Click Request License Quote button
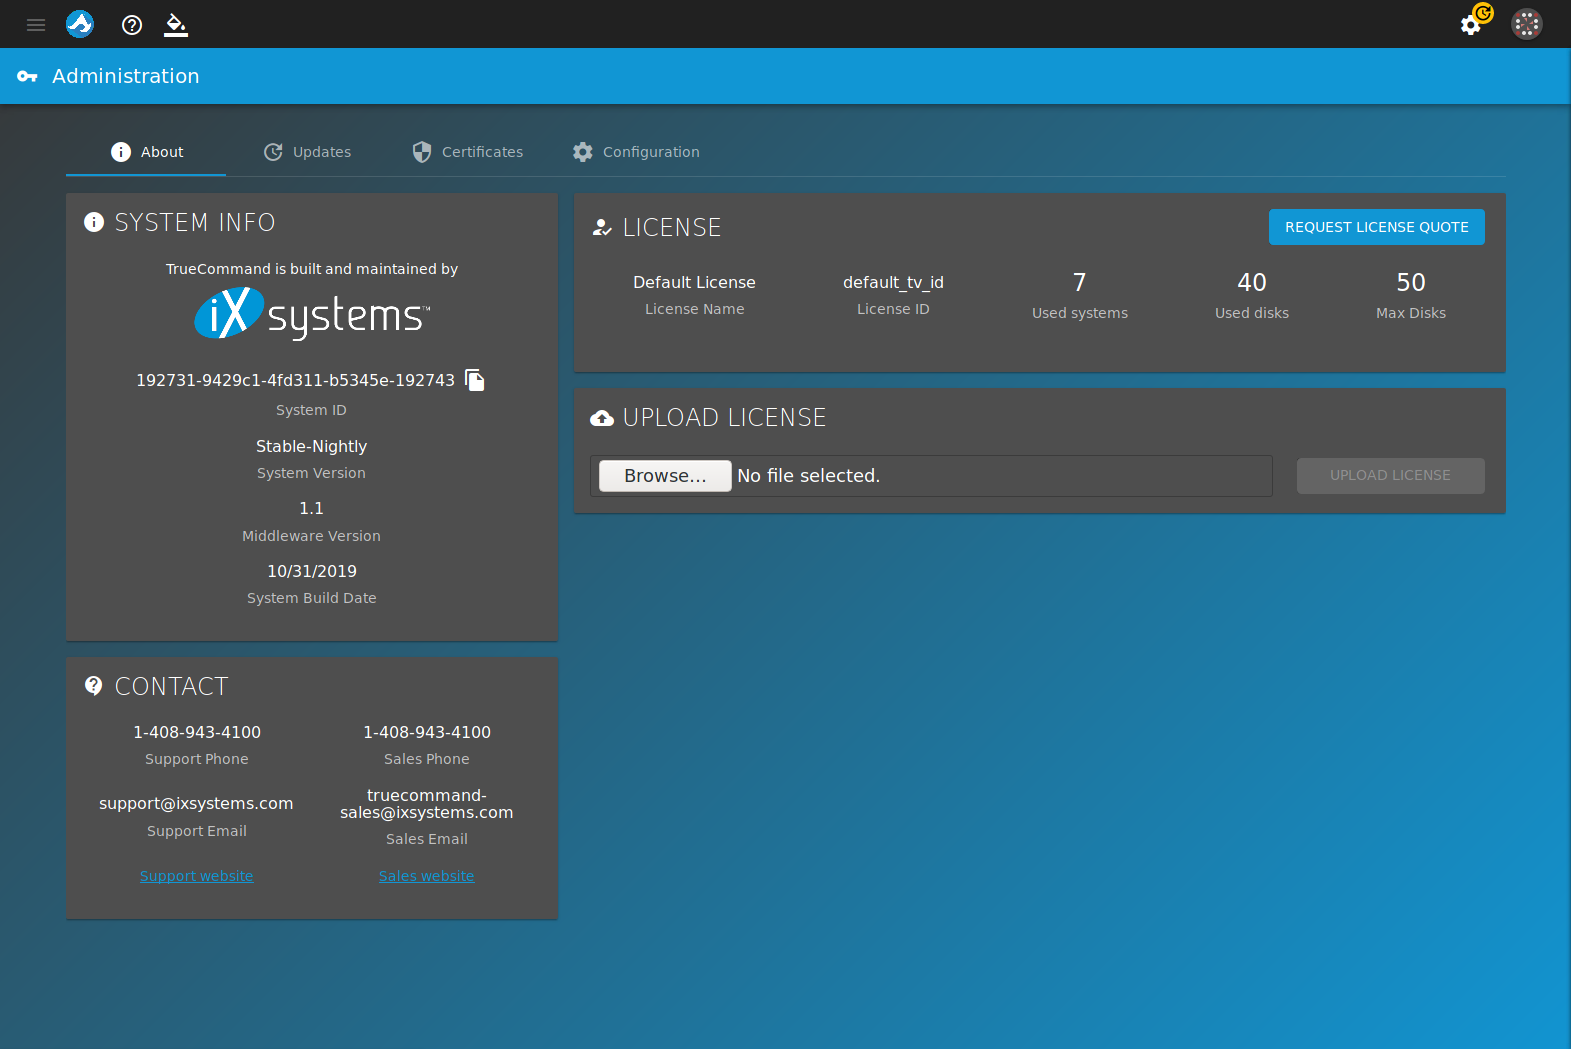 pyautogui.click(x=1377, y=227)
